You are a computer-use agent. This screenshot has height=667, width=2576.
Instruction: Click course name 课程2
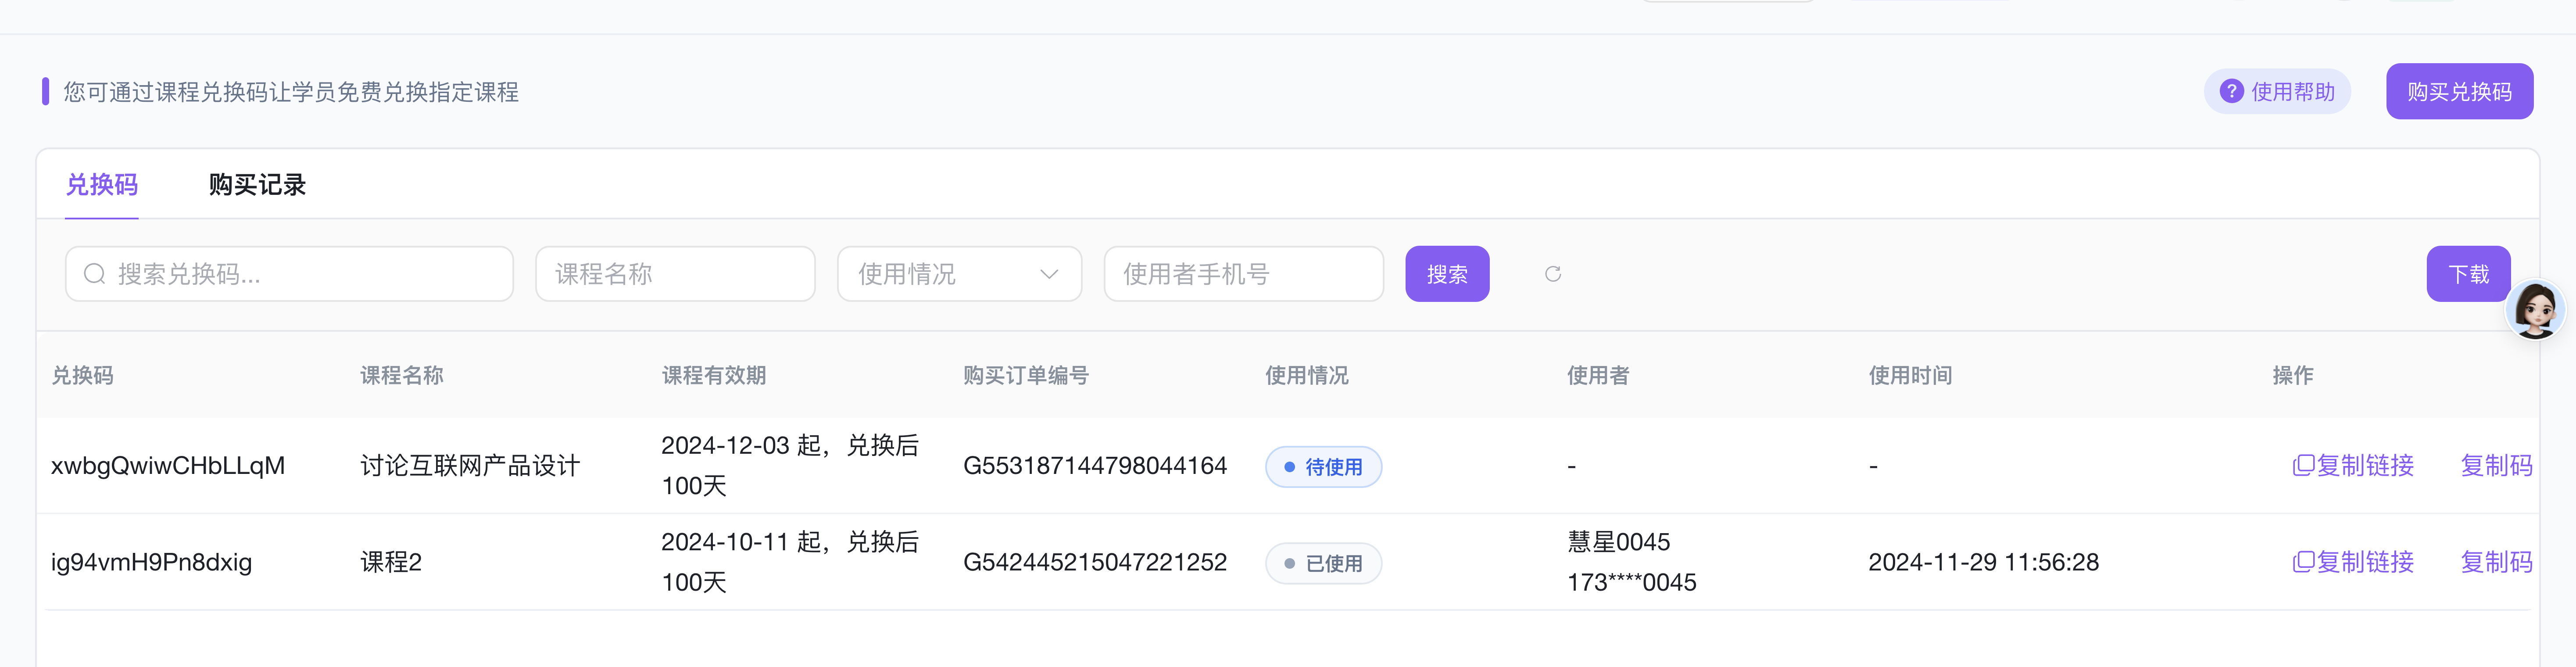(x=391, y=562)
